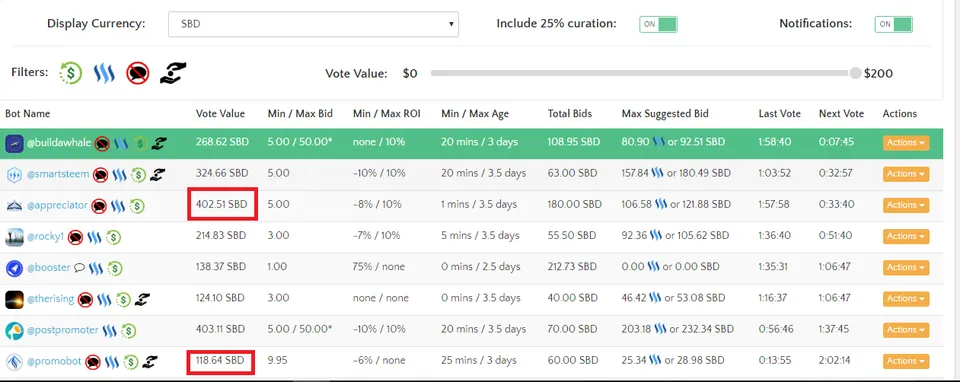Open the @smartsteem bot link
Screen dimensions: 960x382
click(59, 174)
